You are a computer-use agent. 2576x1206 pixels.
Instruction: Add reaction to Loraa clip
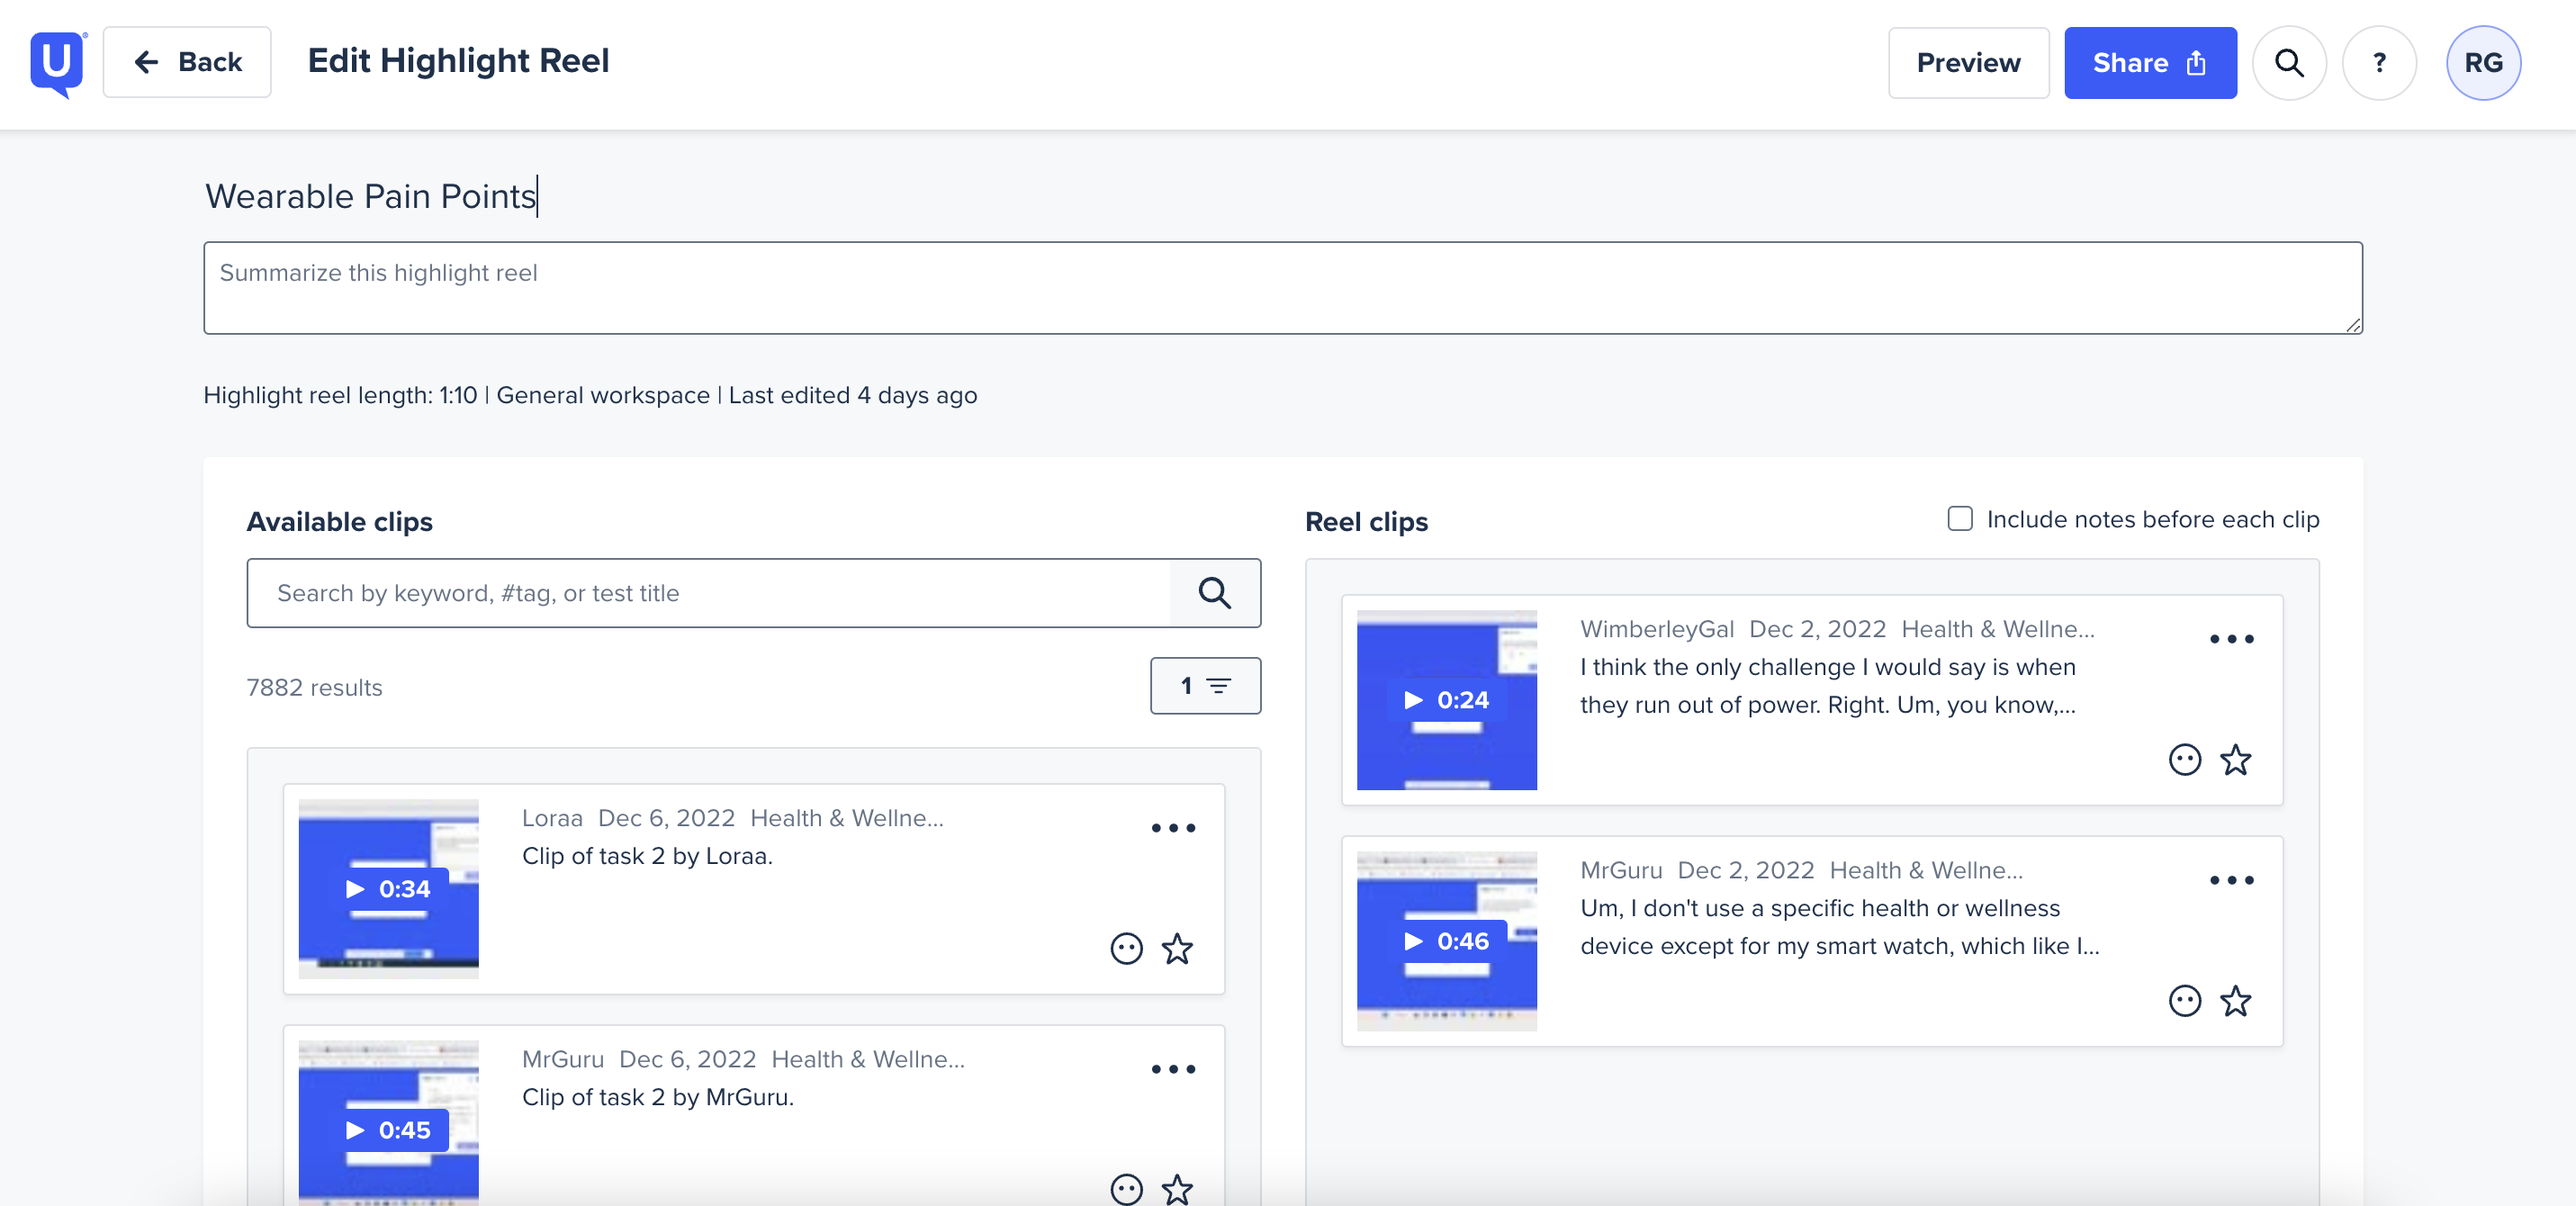pyautogui.click(x=1126, y=948)
